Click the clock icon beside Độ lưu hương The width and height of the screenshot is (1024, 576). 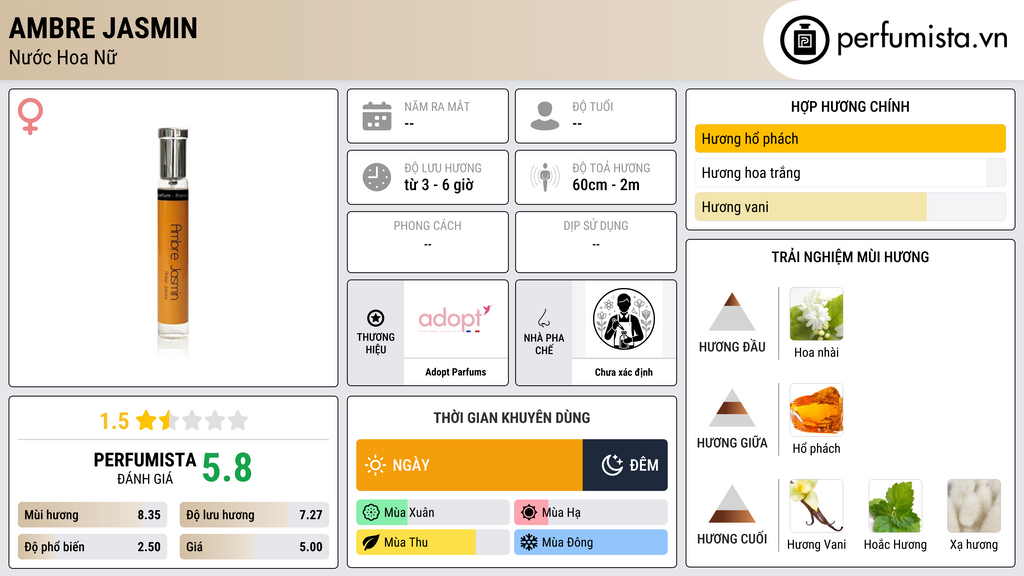pos(377,177)
